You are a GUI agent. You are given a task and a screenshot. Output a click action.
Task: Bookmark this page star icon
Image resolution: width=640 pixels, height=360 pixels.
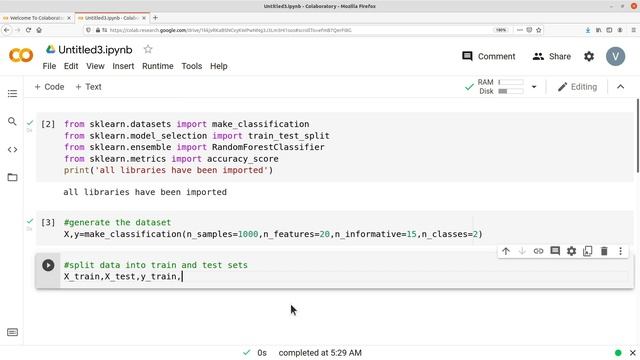click(x=539, y=30)
